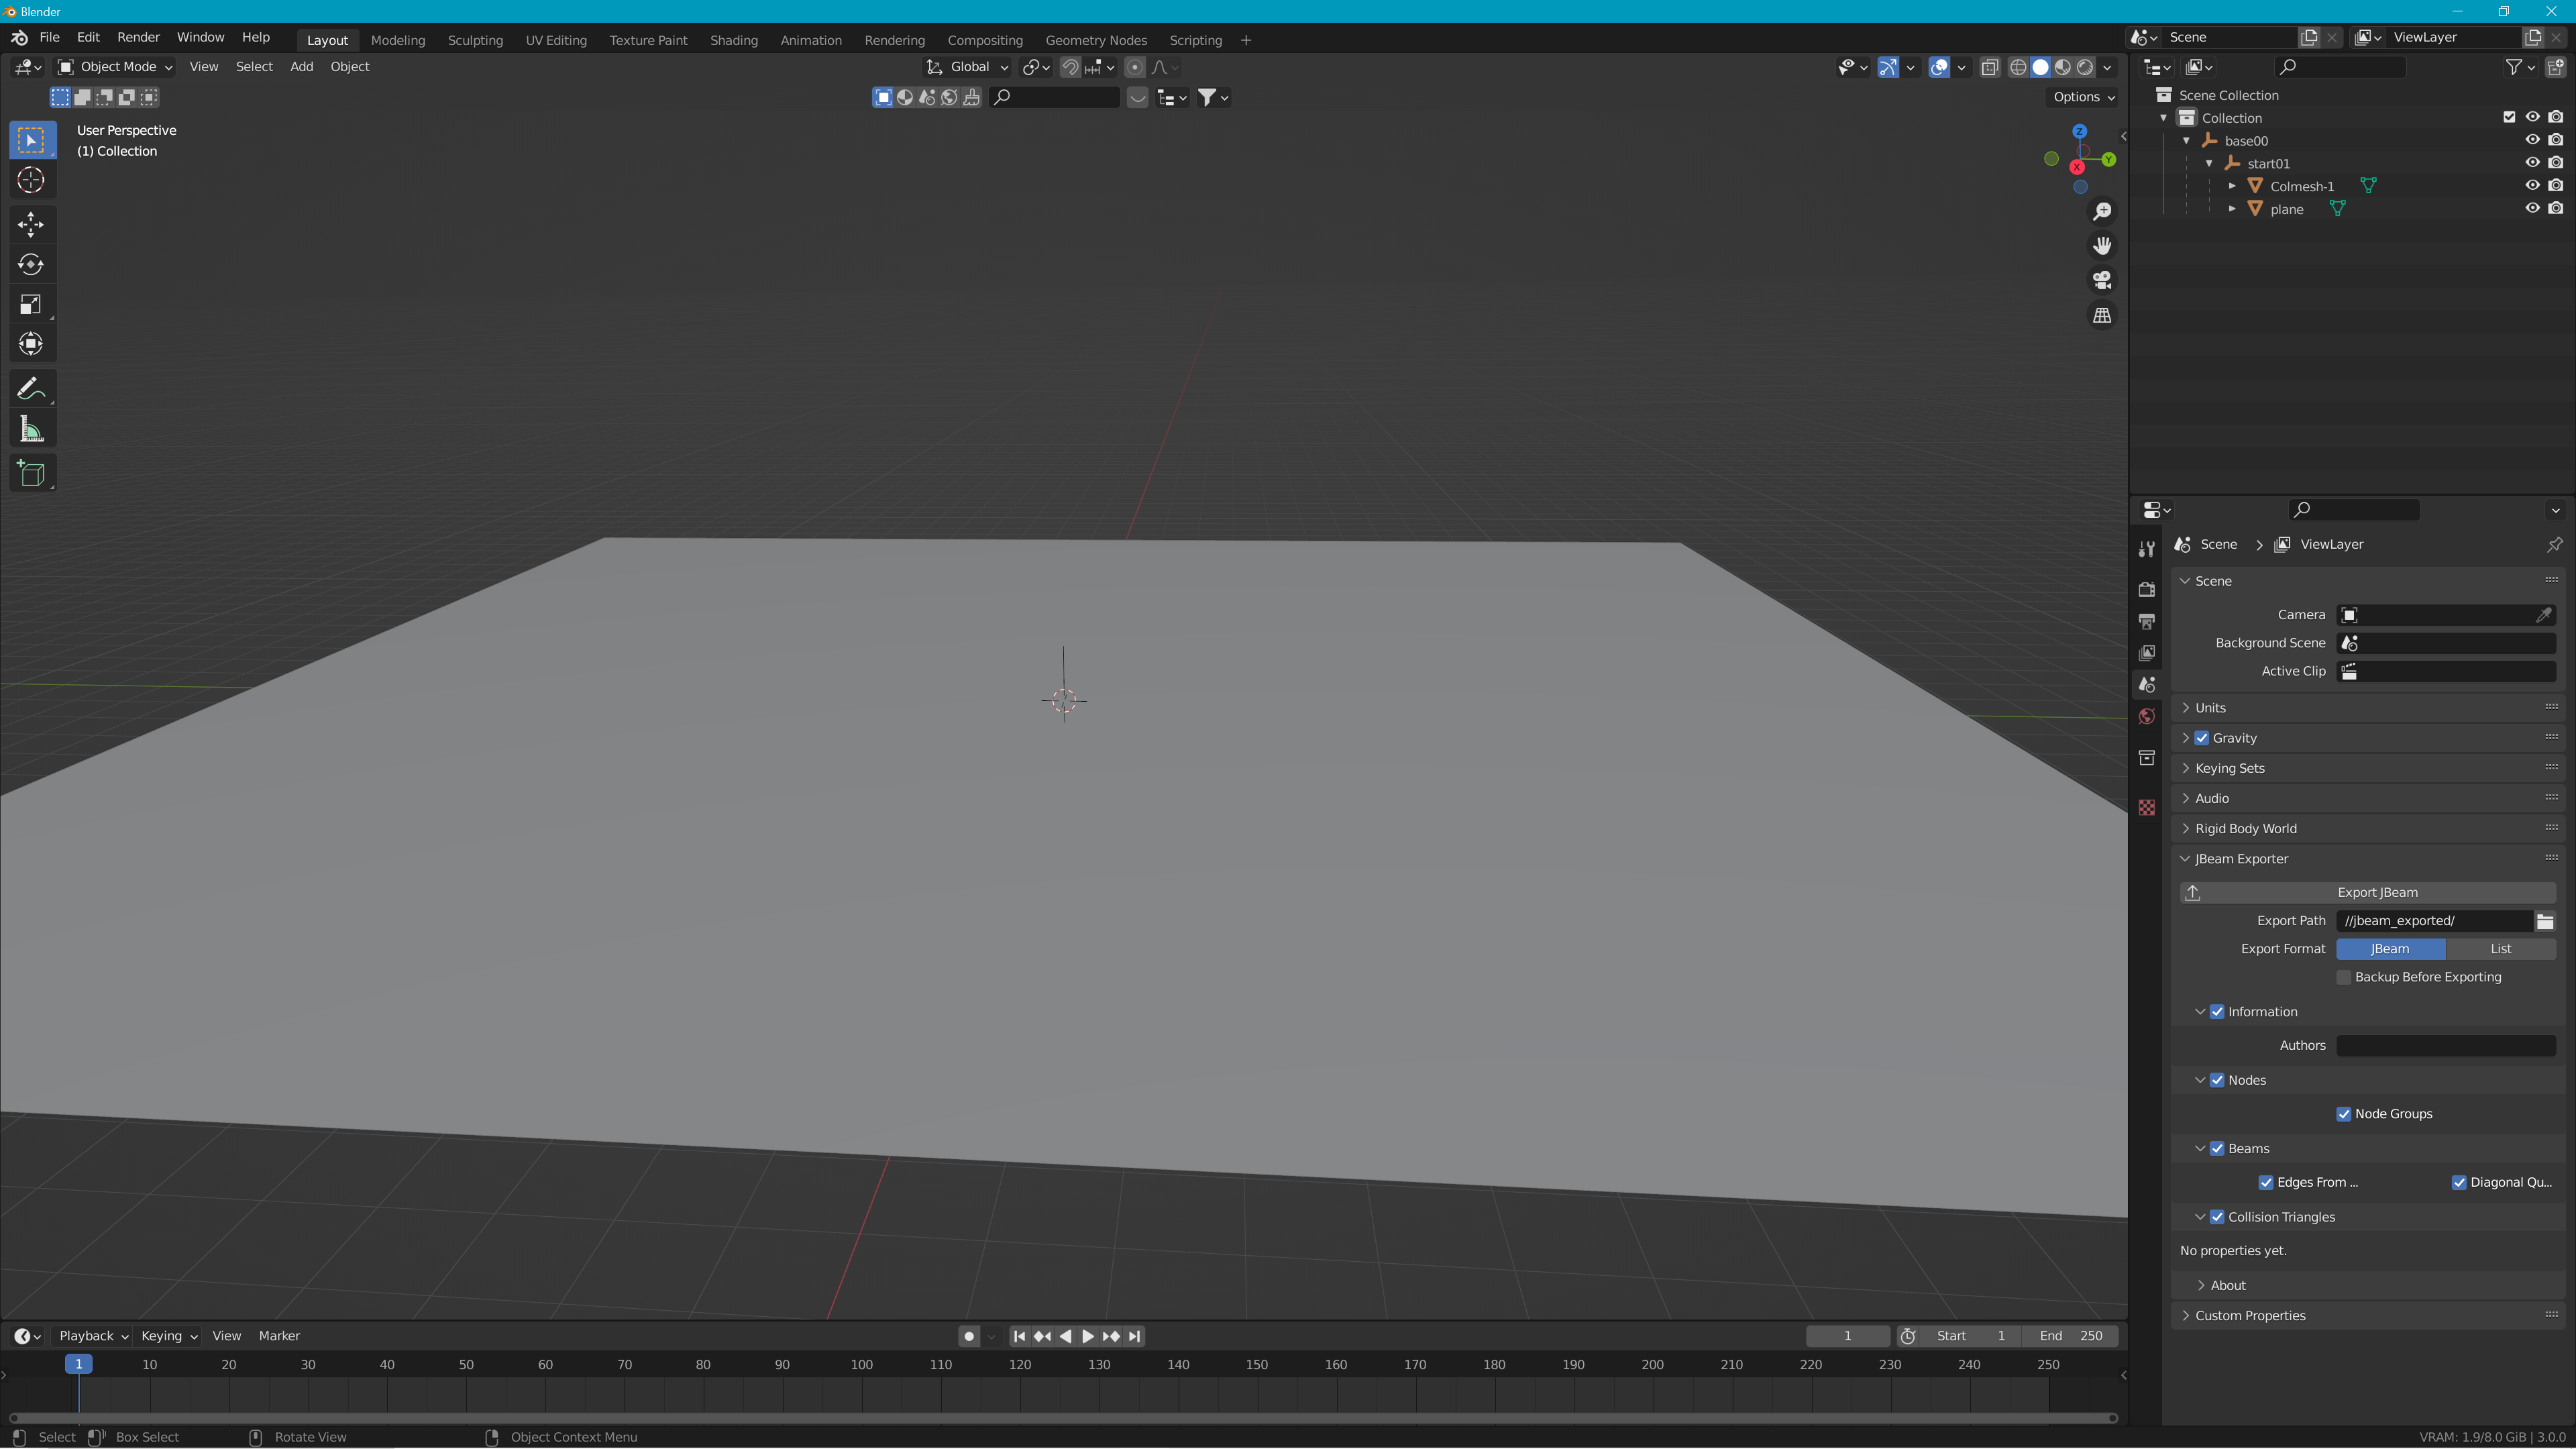Screen dimensions: 2576x1449
Task: Switch perspective/orthographic grid icon
Action: point(2102,316)
